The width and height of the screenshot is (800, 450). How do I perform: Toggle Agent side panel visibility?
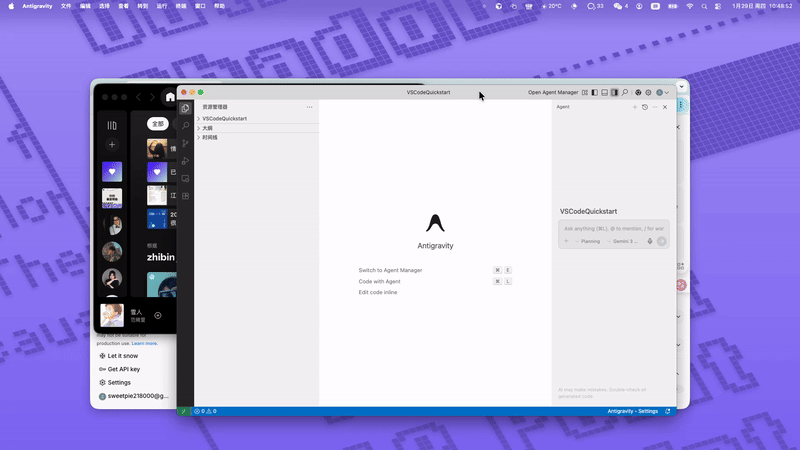tap(614, 92)
